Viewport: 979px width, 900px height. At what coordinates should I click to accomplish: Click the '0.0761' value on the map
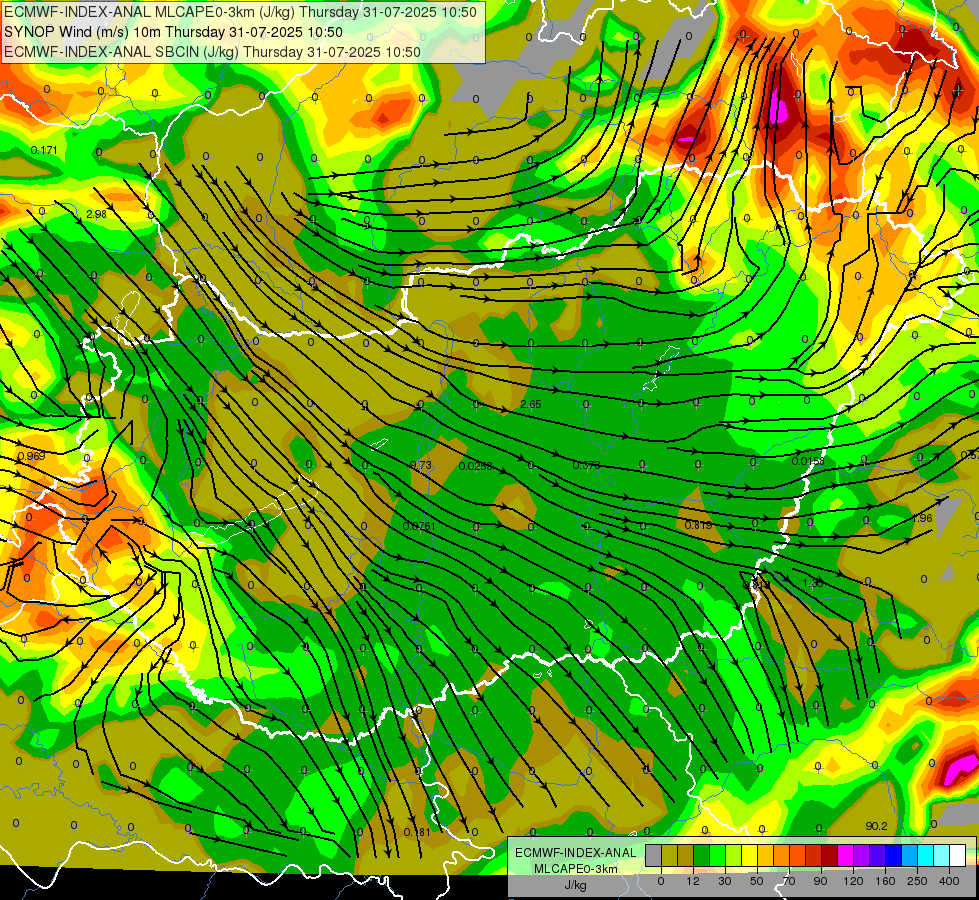tap(419, 527)
